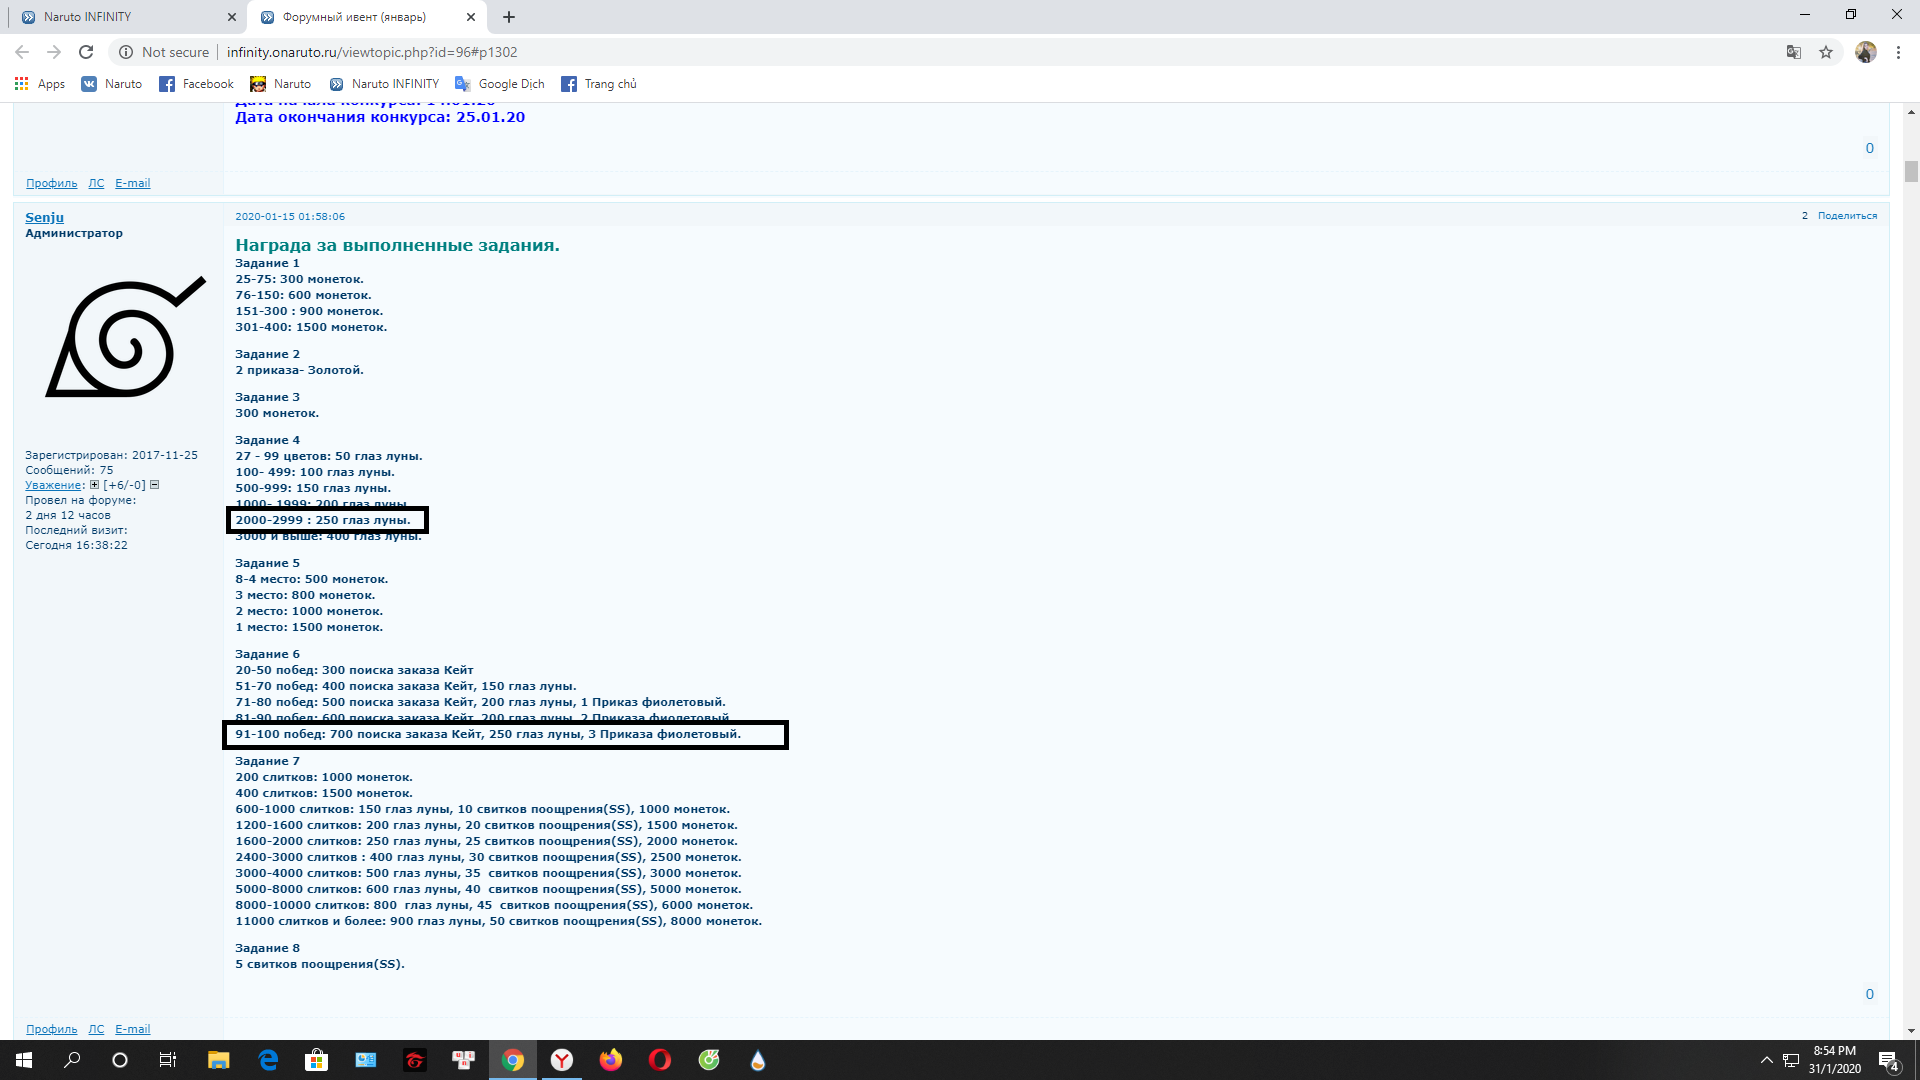Open Профиль link under the upper post
The width and height of the screenshot is (1920, 1080).
[51, 183]
